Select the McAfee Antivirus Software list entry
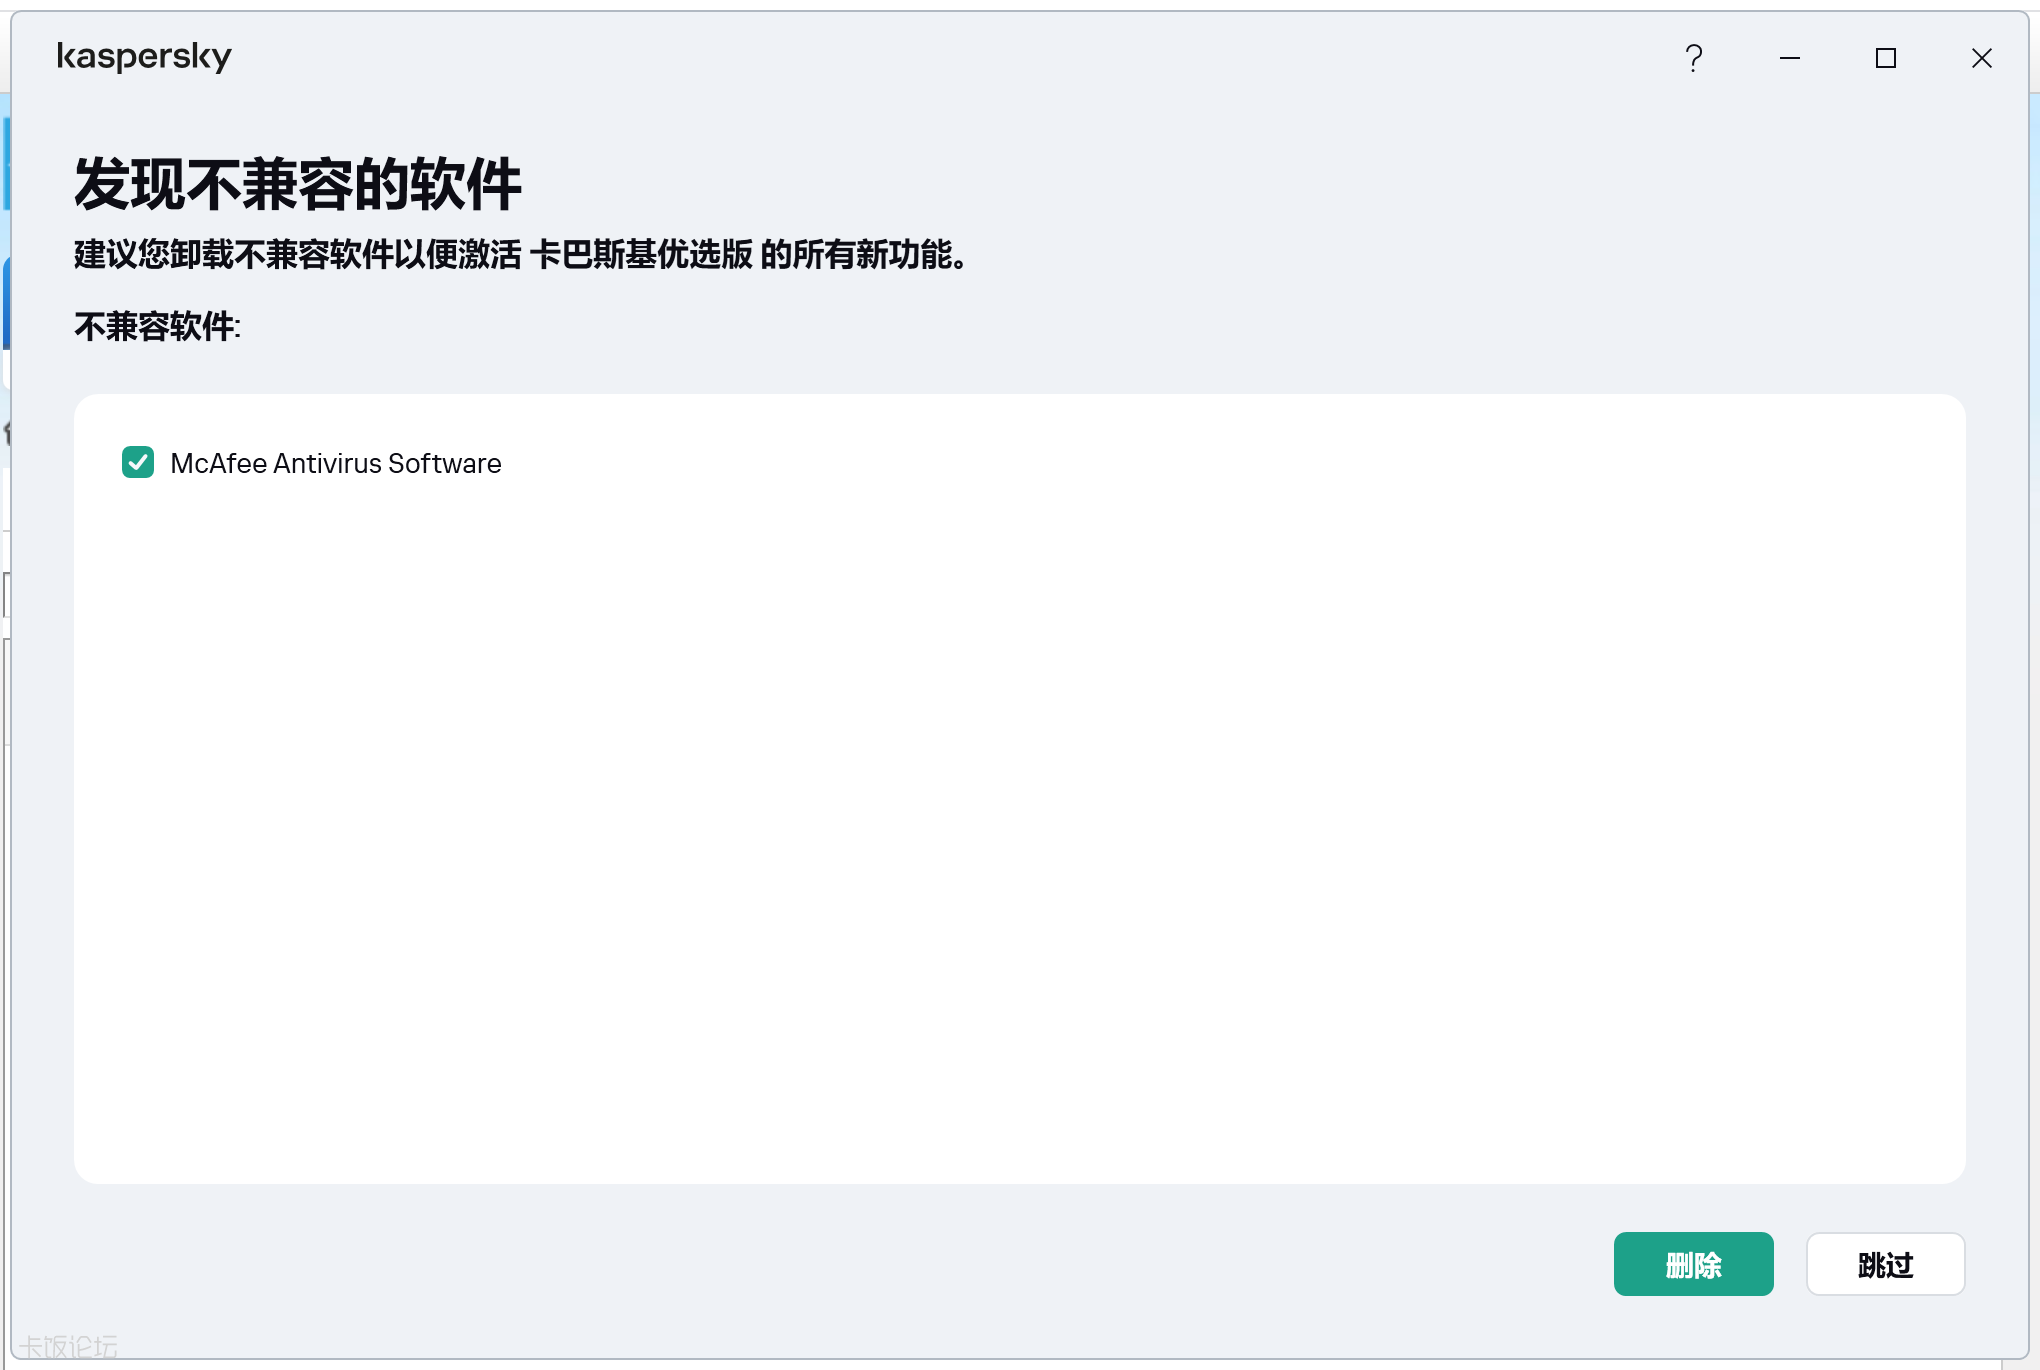The image size is (2040, 1370). coord(336,462)
